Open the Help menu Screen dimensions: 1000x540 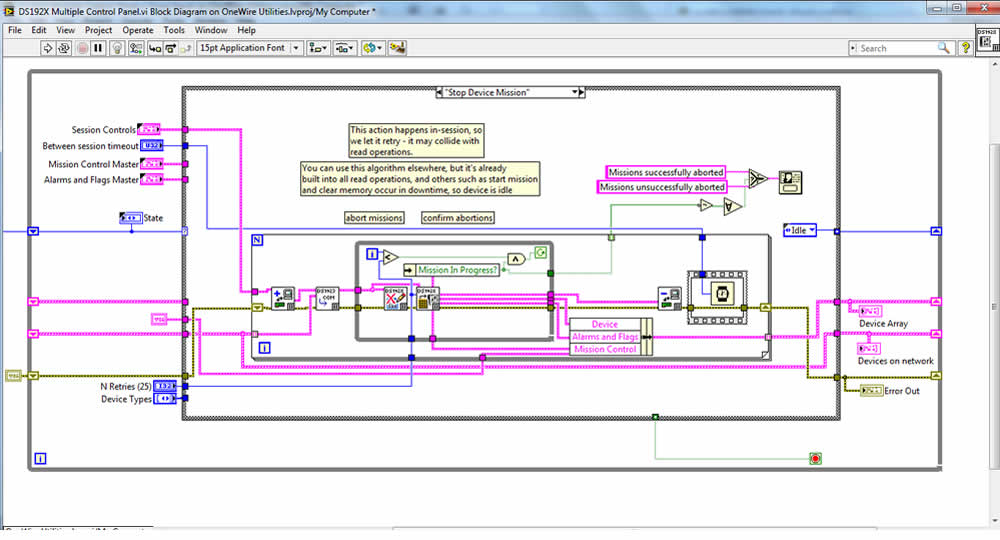(x=246, y=30)
